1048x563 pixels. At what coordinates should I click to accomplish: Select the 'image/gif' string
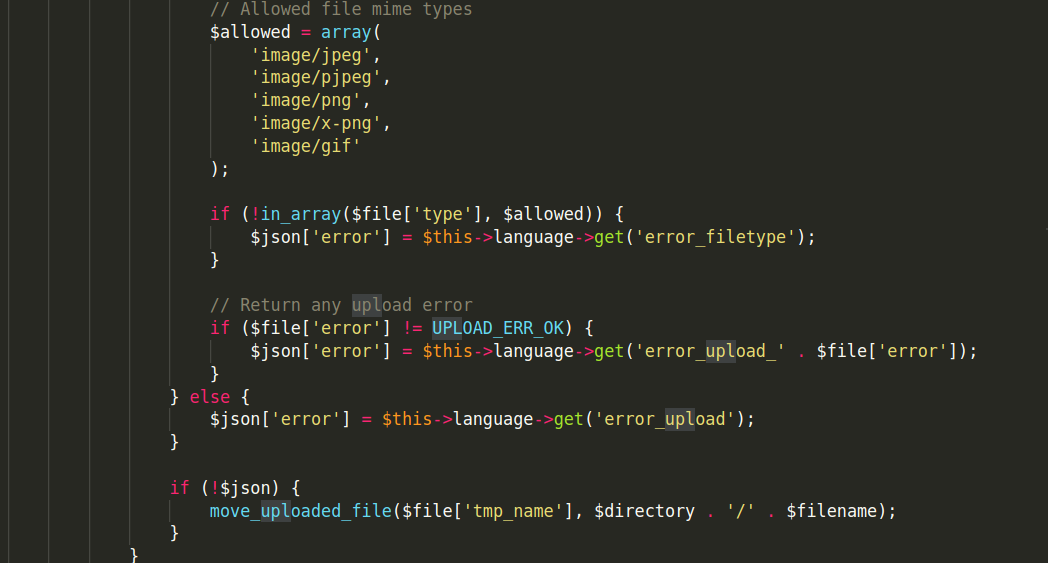tap(305, 146)
